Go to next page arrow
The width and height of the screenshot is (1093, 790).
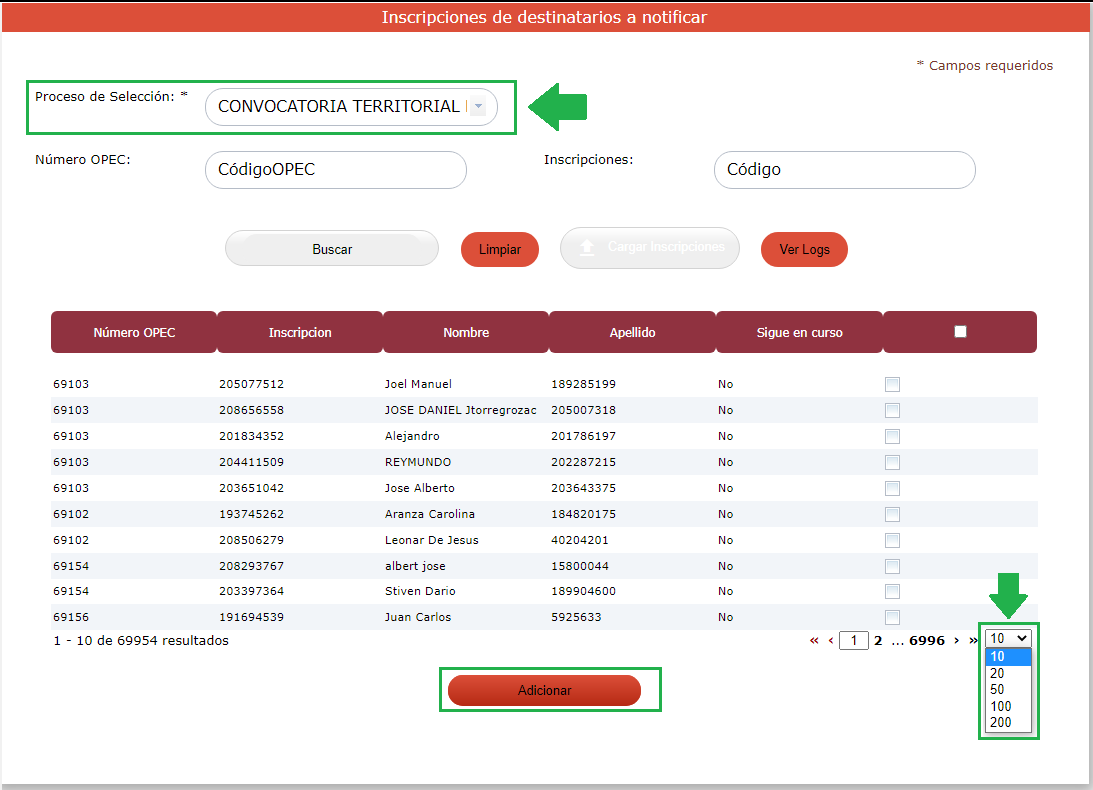957,641
